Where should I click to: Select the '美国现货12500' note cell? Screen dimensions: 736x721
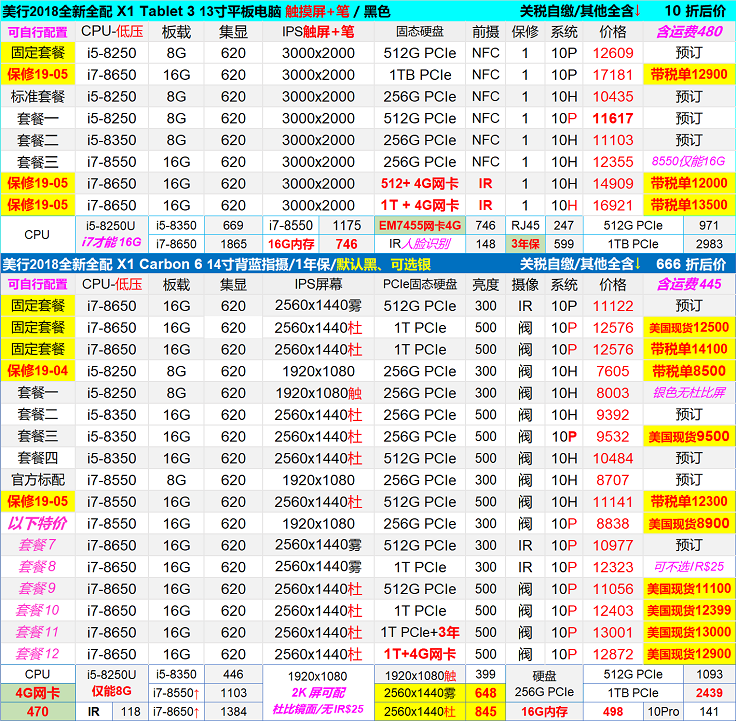(x=689, y=327)
